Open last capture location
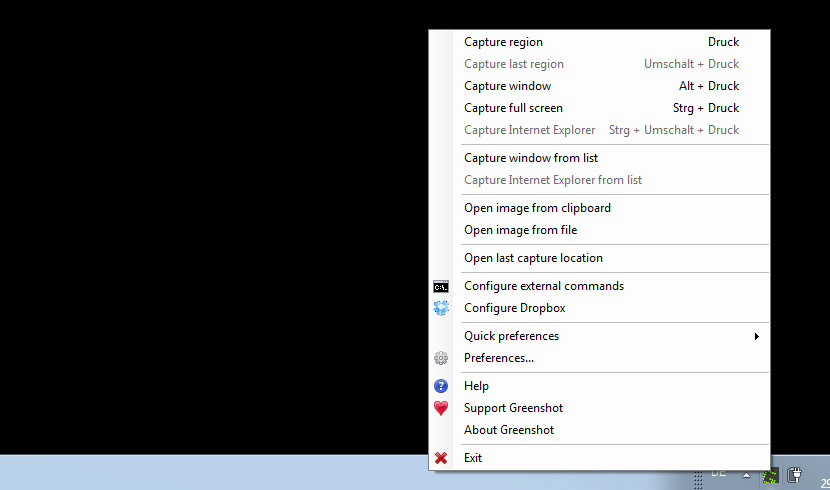Image resolution: width=830 pixels, height=490 pixels. [599, 258]
